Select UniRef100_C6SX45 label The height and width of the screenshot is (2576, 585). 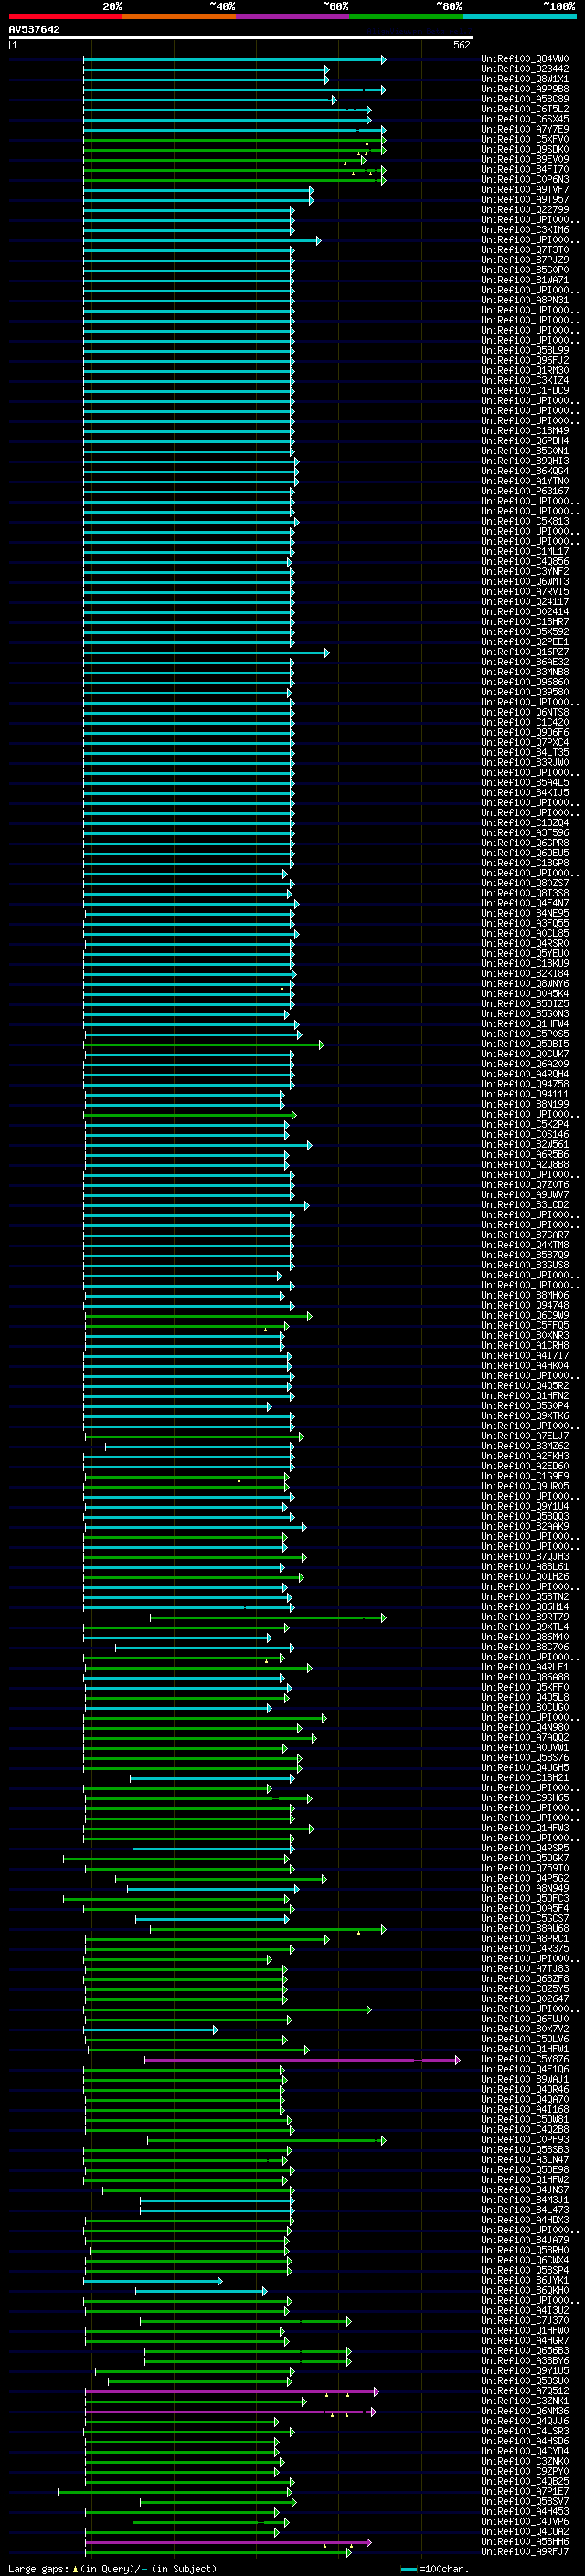[x=525, y=120]
